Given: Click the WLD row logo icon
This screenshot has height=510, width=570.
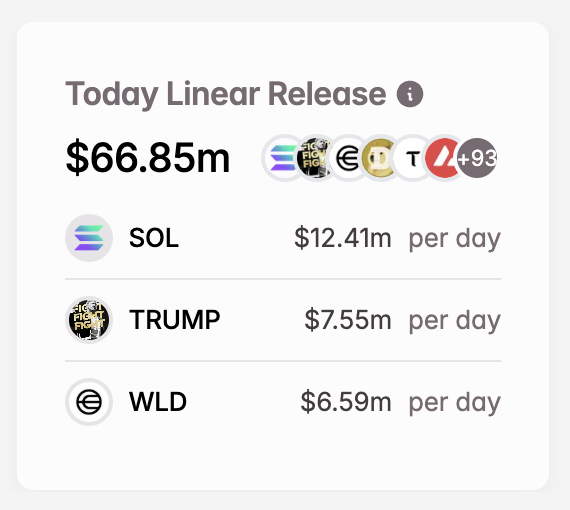Looking at the screenshot, I should coord(89,402).
